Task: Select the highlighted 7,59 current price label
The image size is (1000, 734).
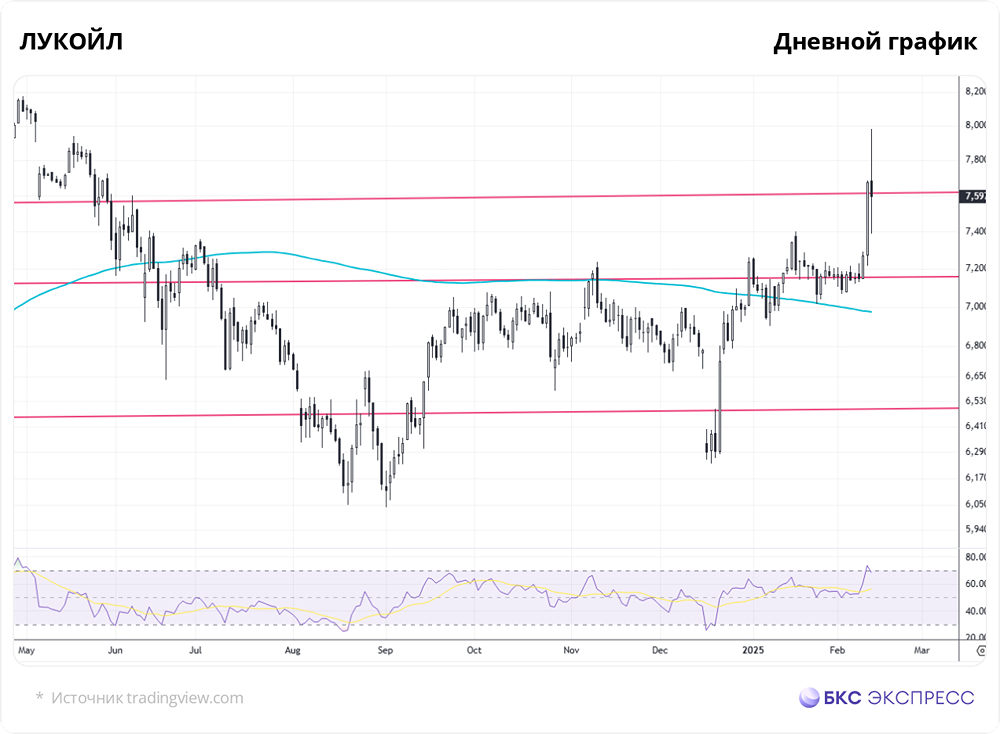Action: click(x=973, y=196)
